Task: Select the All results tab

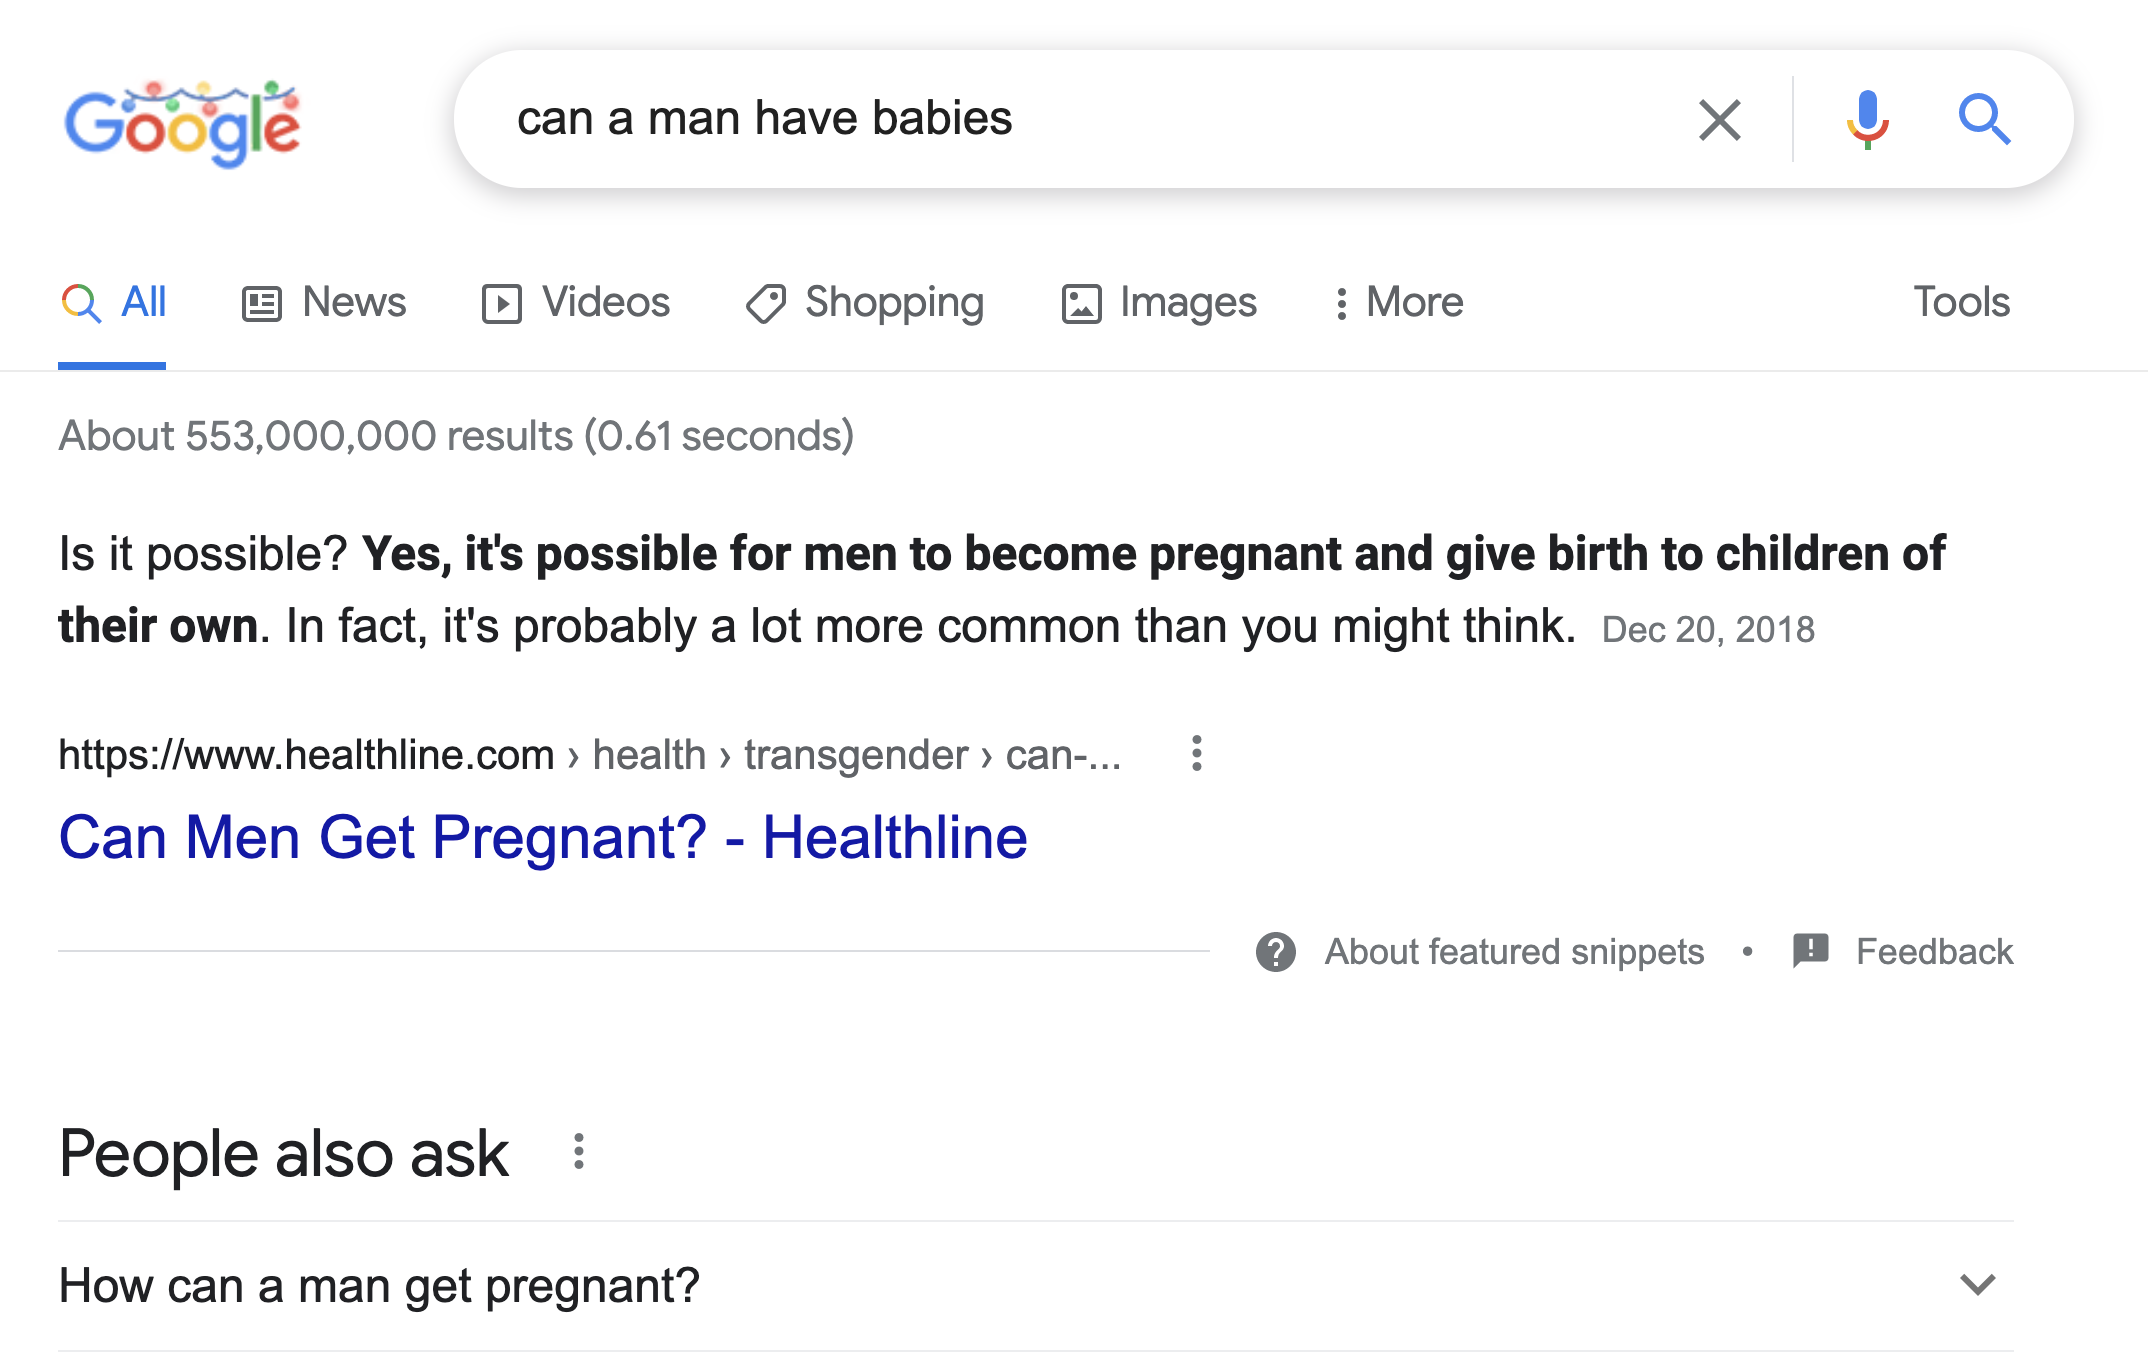Action: 114,302
